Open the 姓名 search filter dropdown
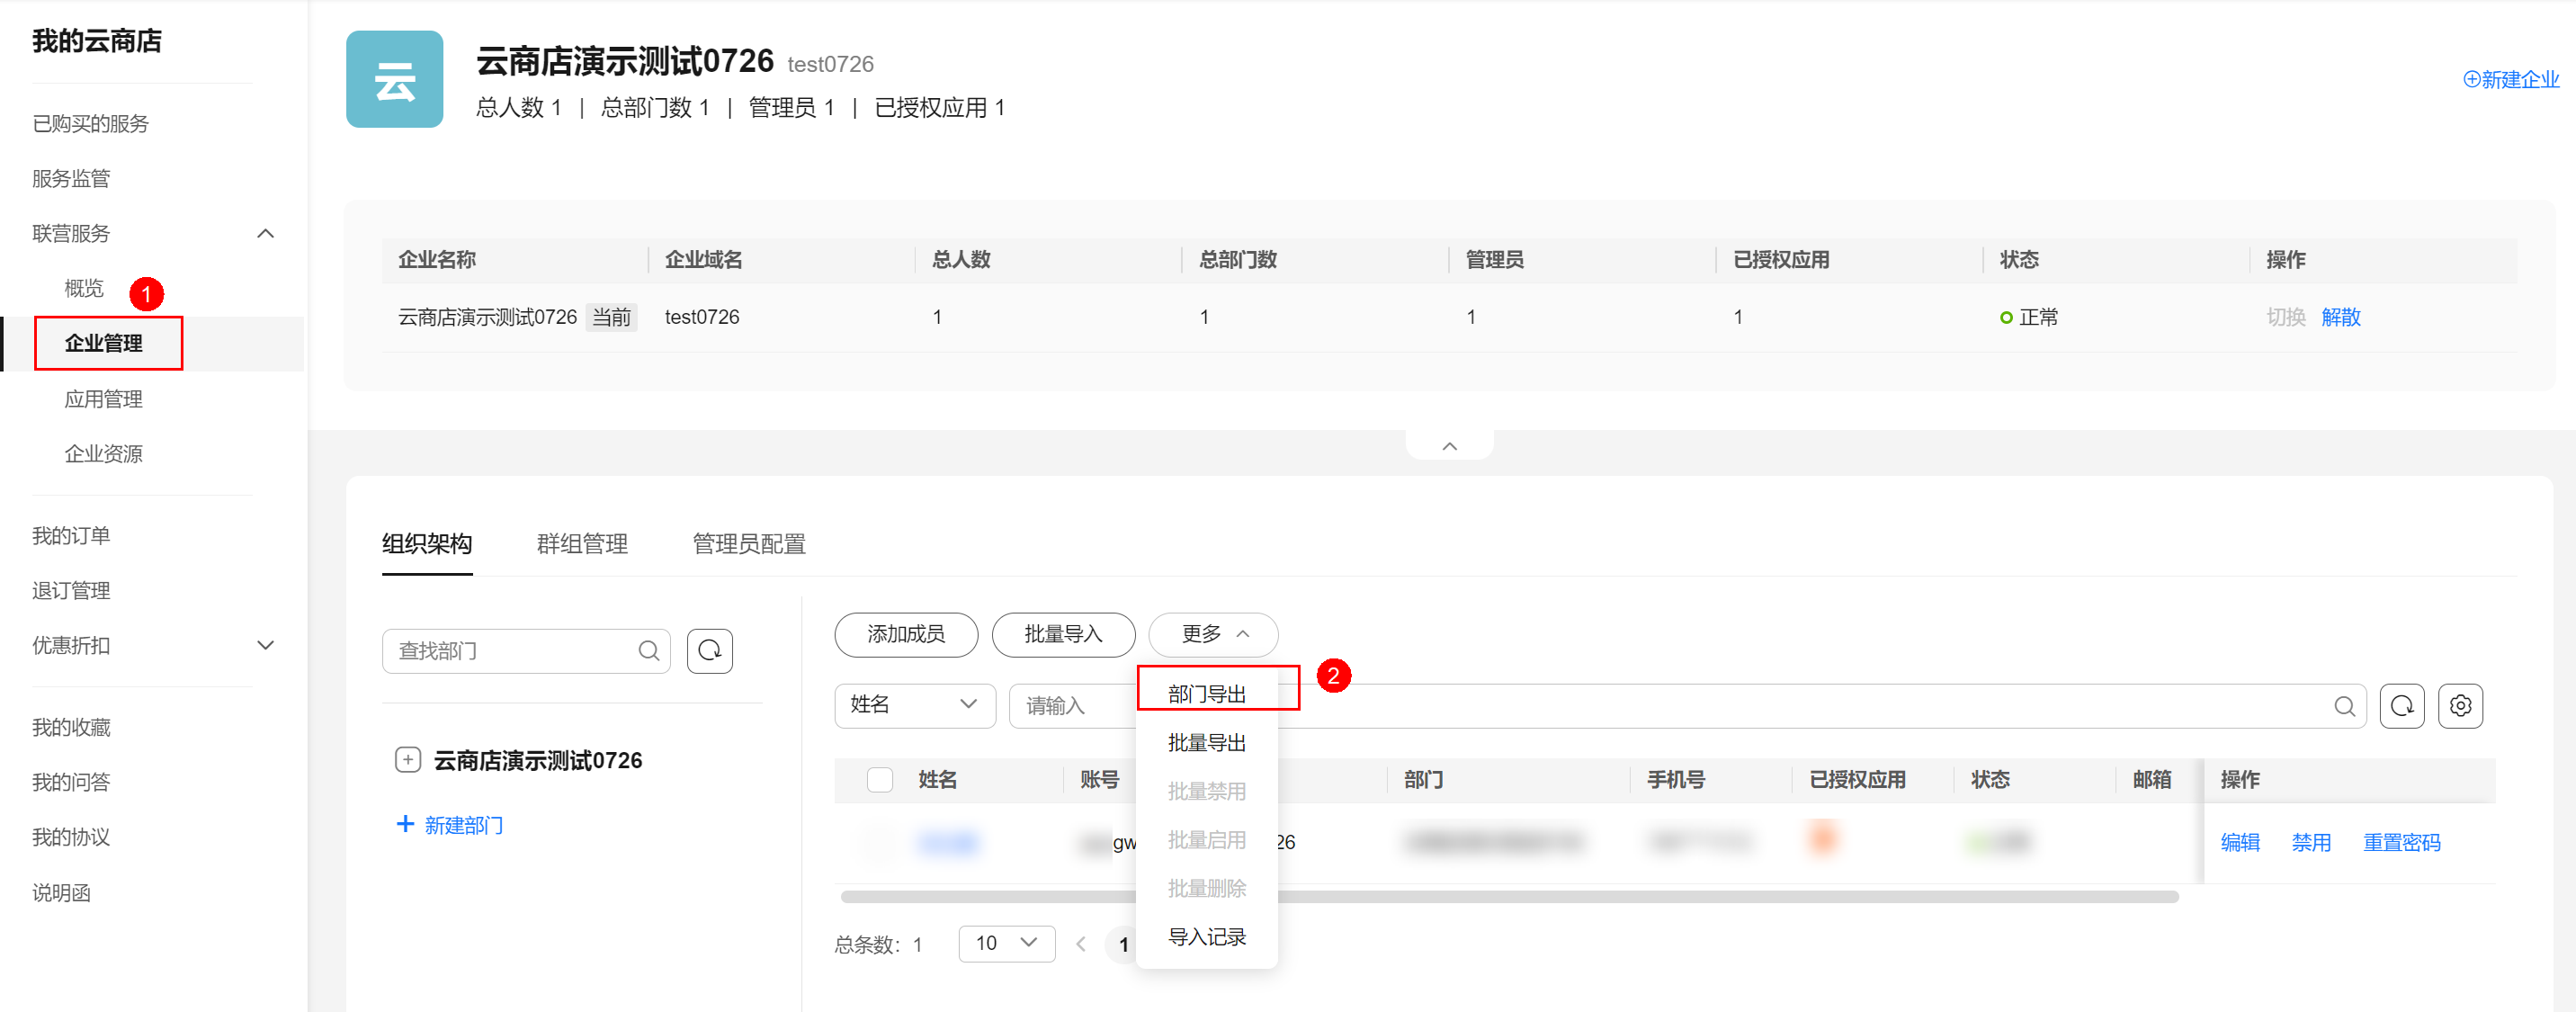The width and height of the screenshot is (2576, 1012). pyautogui.click(x=914, y=705)
